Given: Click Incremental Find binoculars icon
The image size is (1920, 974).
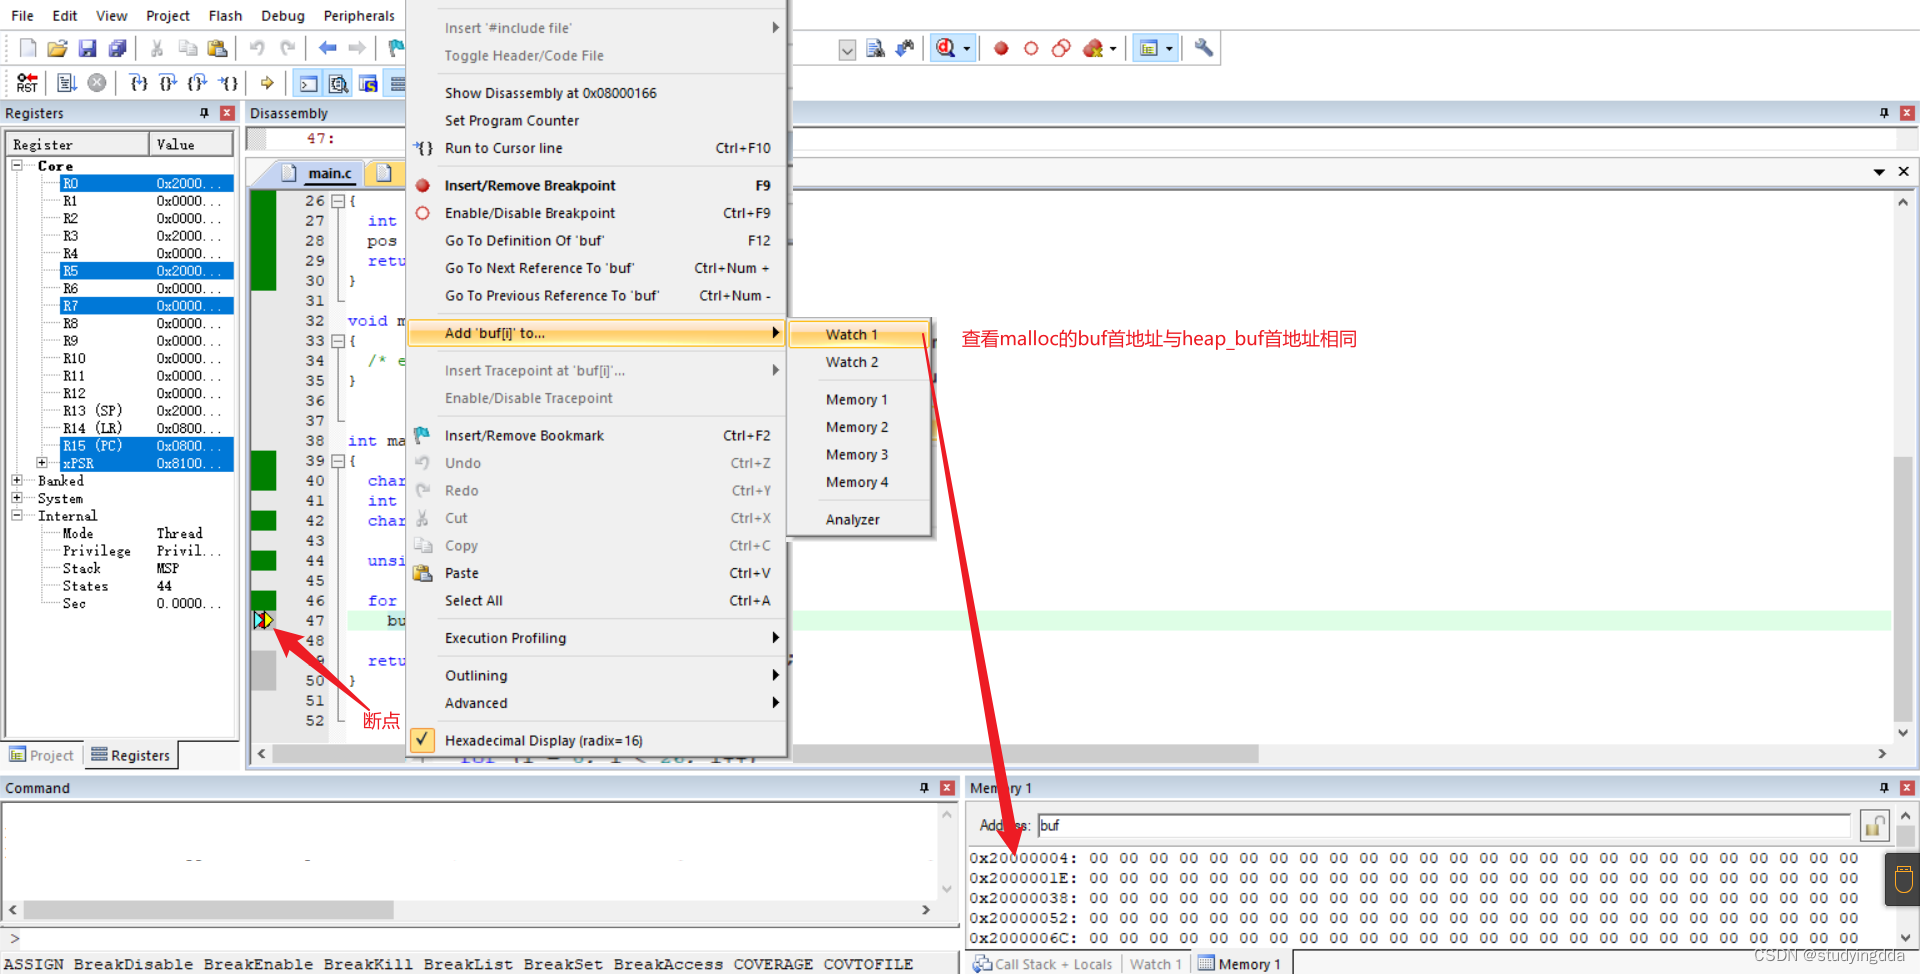Looking at the screenshot, I should (x=905, y=48).
